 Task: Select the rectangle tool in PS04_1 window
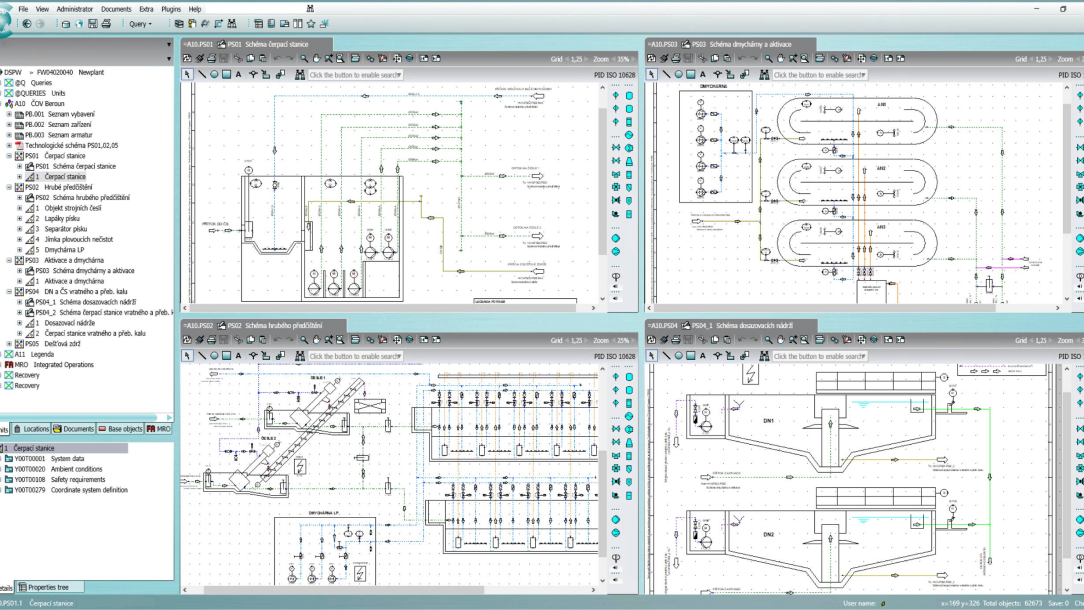tap(691, 356)
